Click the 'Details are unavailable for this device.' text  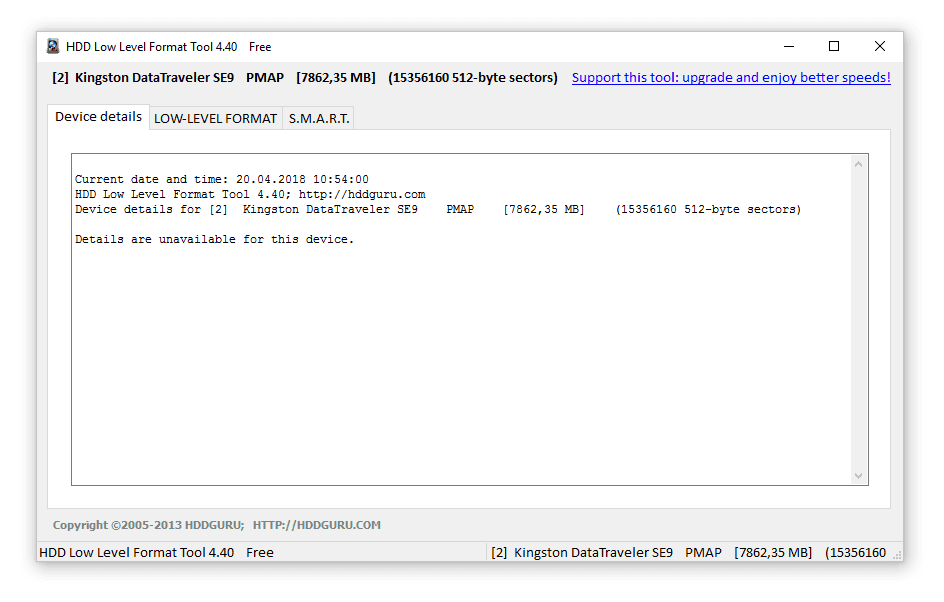coord(214,240)
